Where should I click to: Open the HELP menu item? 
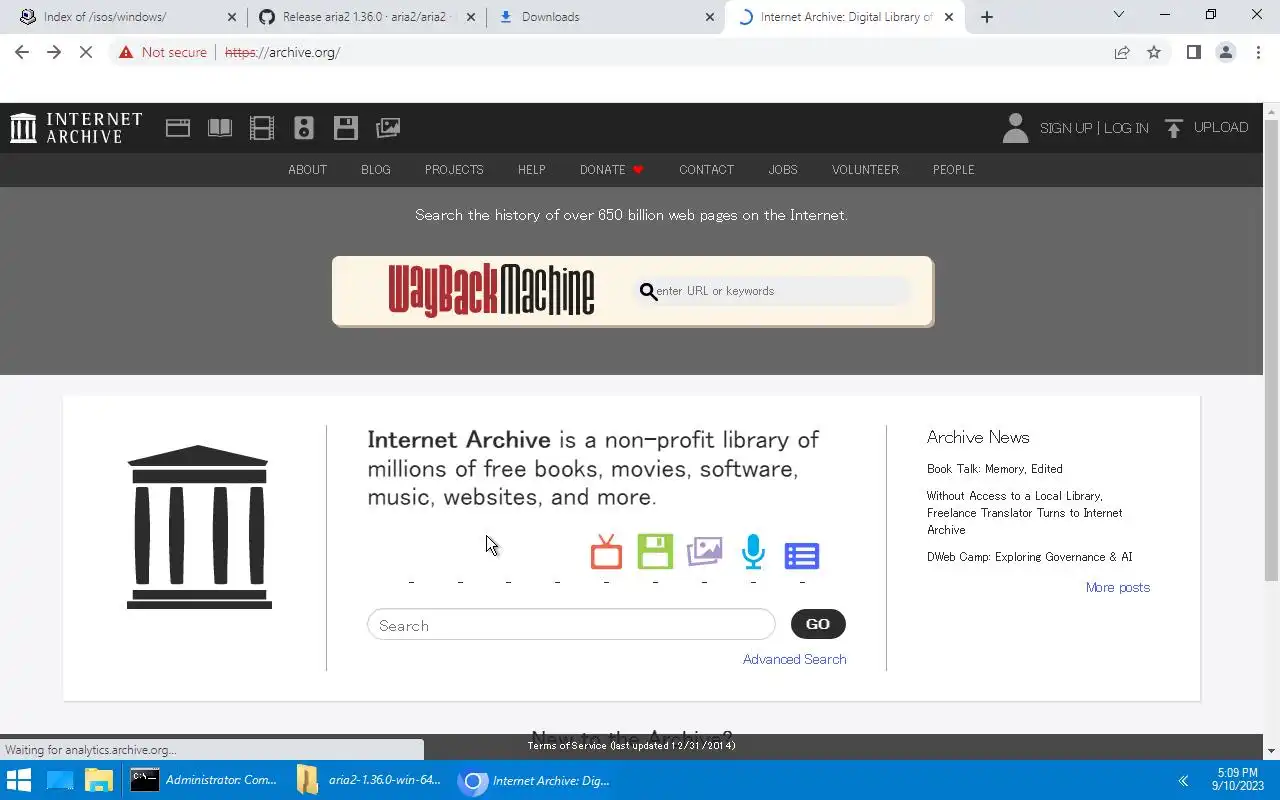pos(531,170)
